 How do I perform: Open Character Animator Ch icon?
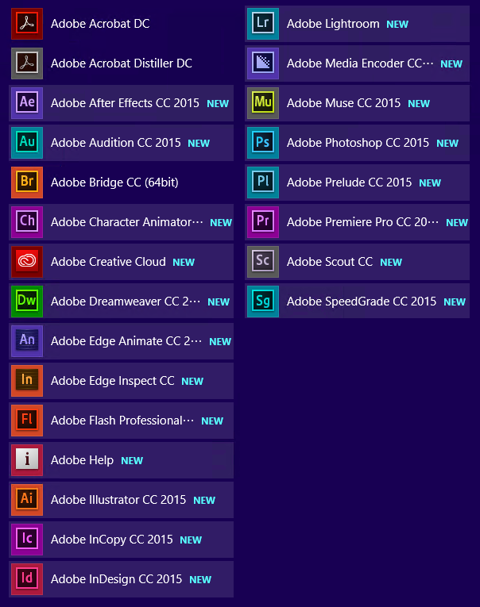click(27, 222)
